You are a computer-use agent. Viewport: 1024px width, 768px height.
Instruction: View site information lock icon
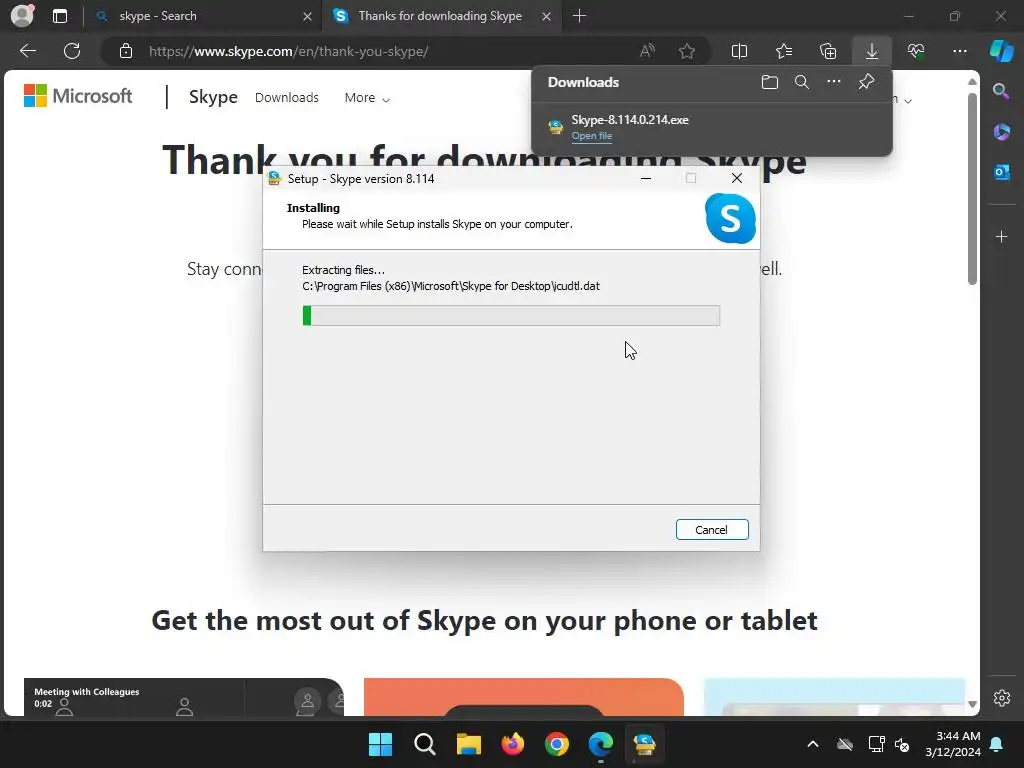[x=126, y=51]
